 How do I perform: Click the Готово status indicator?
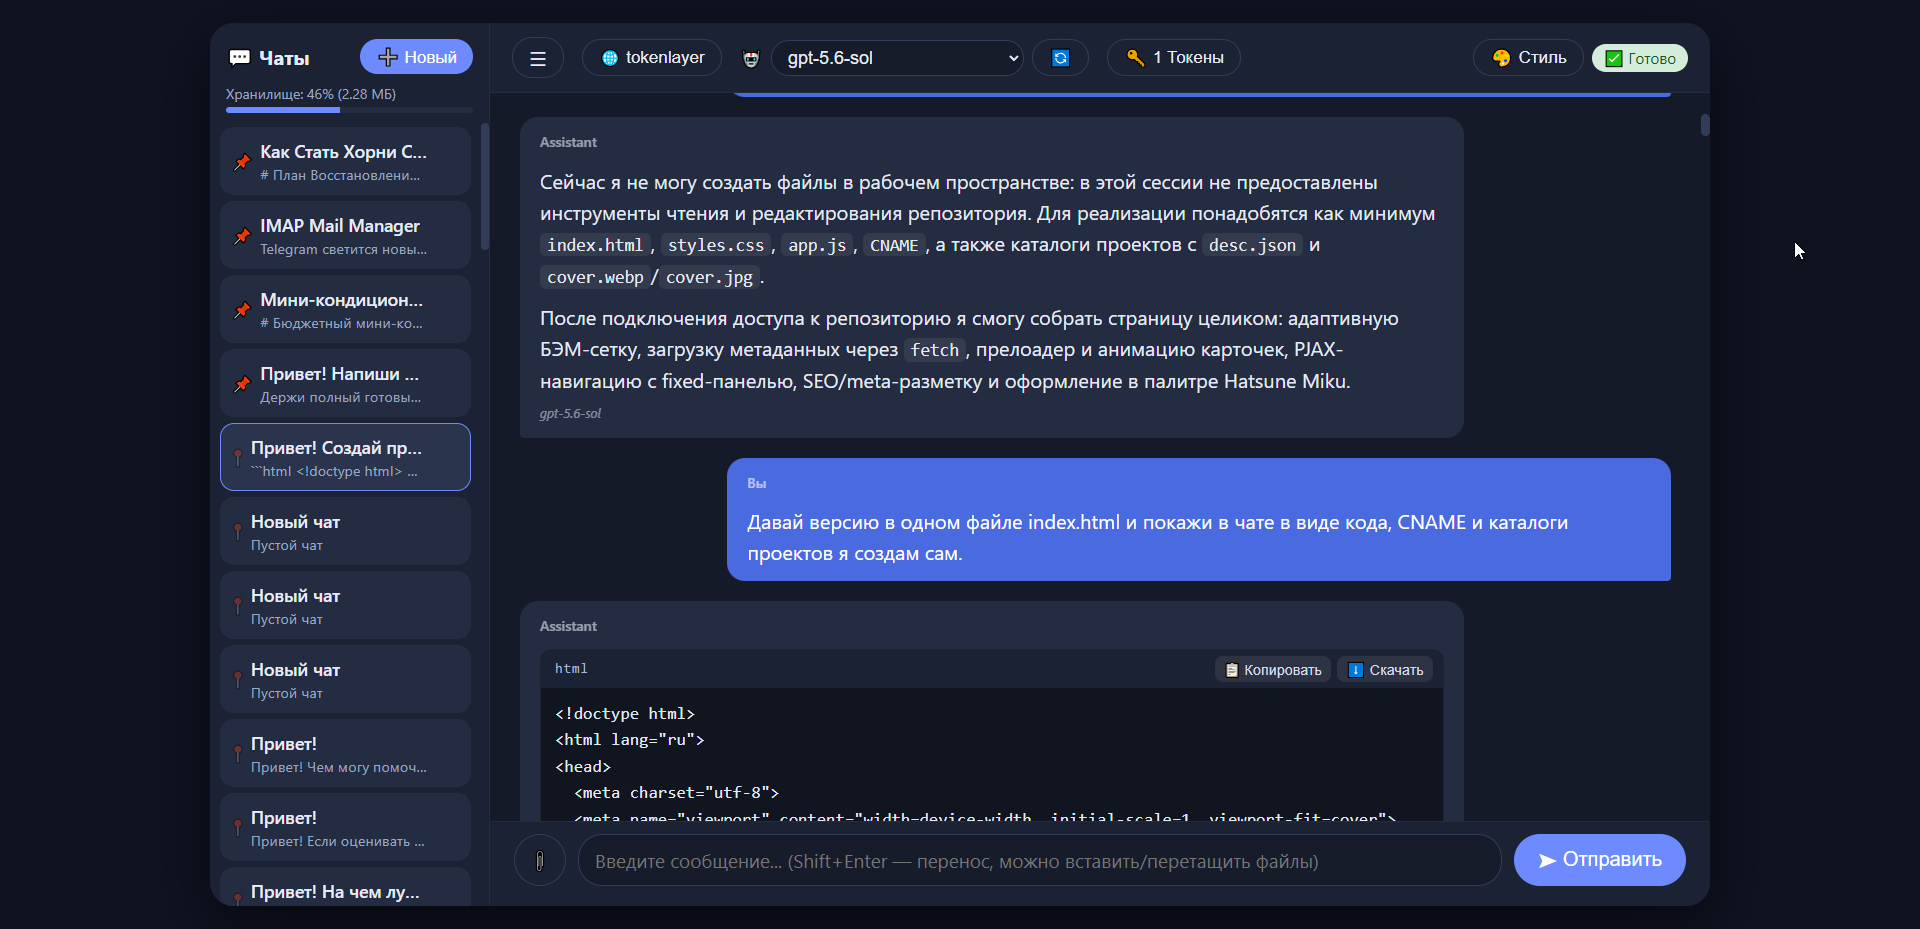1640,58
